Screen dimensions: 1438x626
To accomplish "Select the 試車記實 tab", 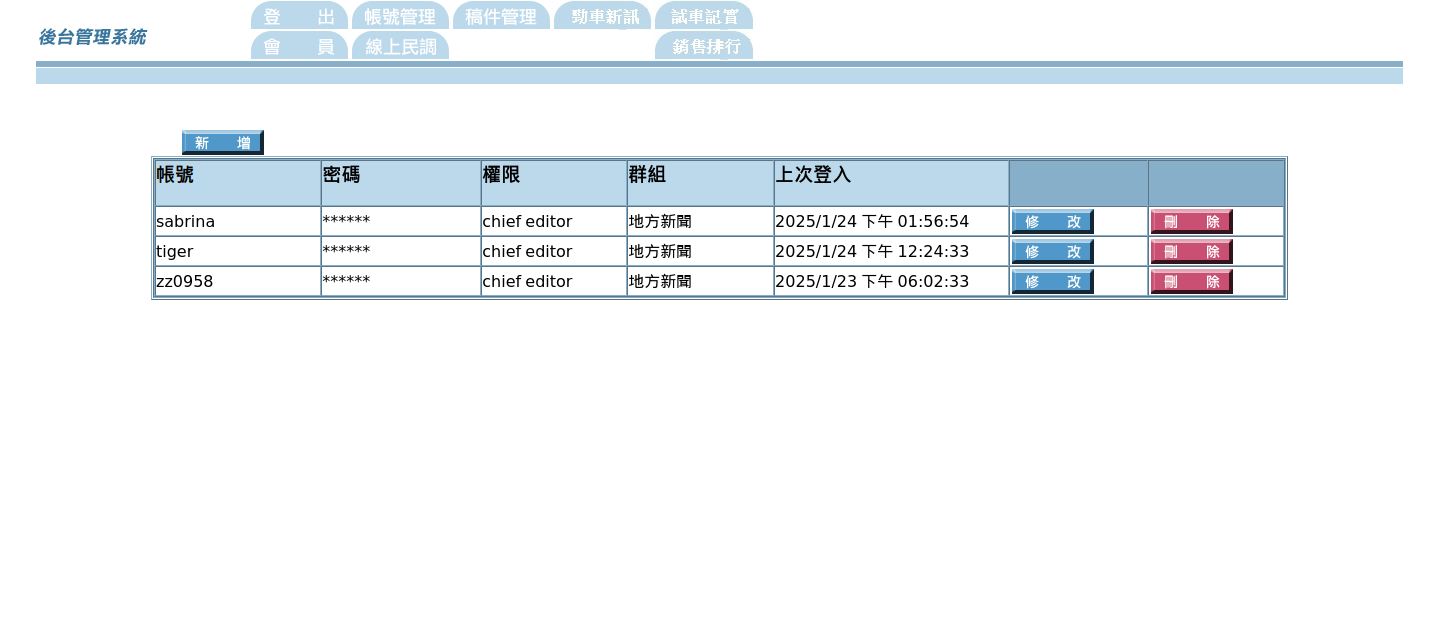I will (704, 16).
